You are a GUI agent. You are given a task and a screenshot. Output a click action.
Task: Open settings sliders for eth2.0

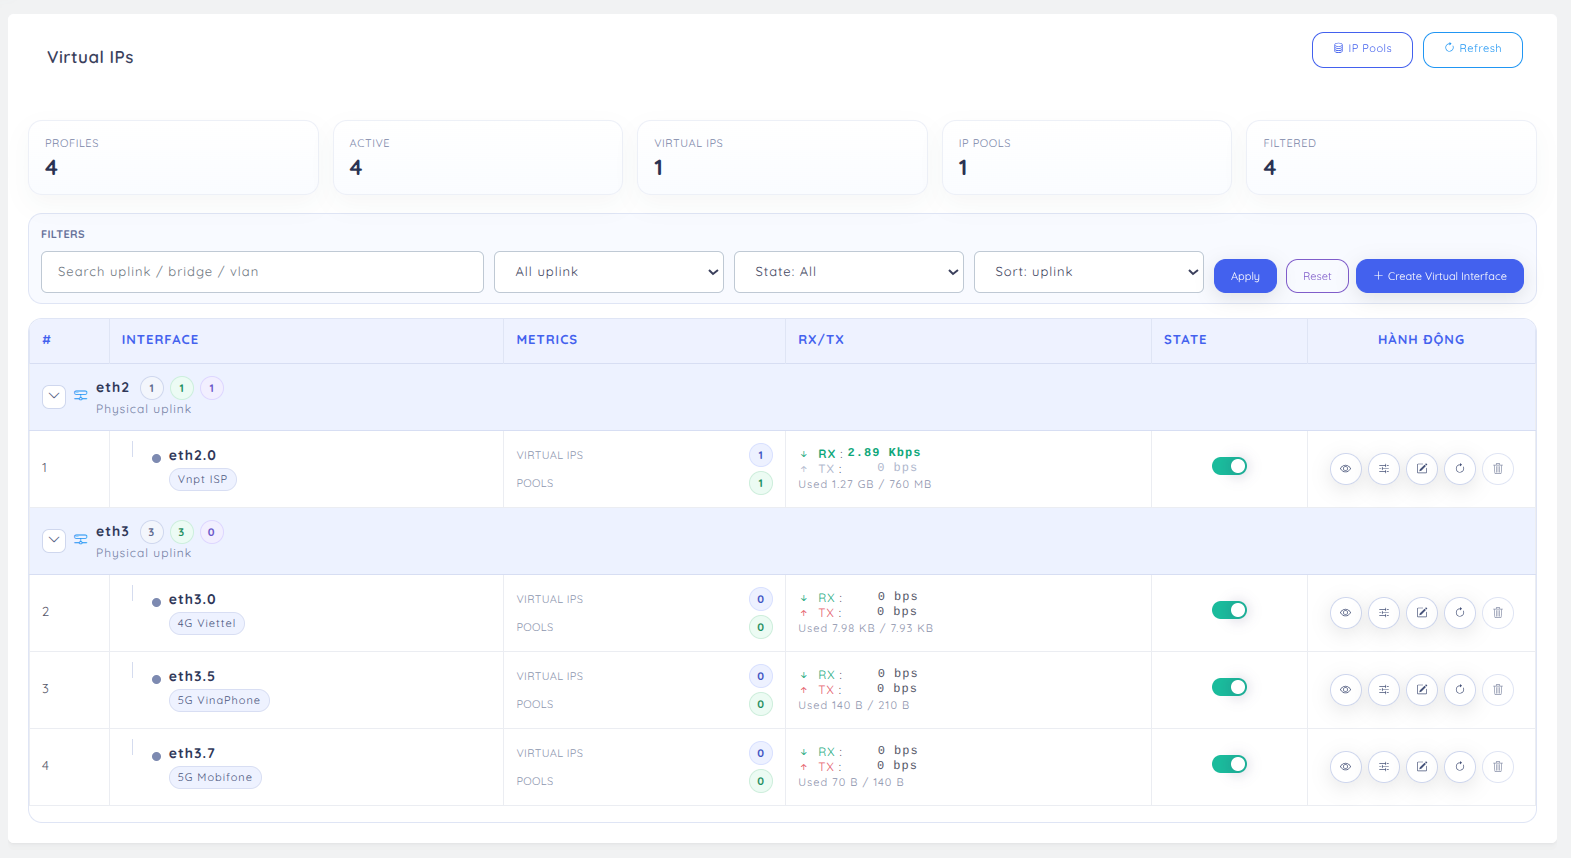1383,468
